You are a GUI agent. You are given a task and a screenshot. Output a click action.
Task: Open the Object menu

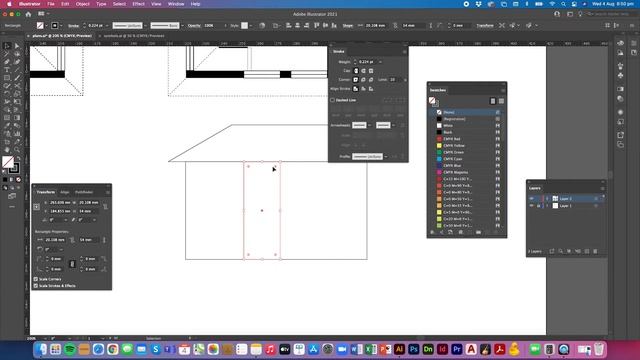pyautogui.click(x=82, y=4)
